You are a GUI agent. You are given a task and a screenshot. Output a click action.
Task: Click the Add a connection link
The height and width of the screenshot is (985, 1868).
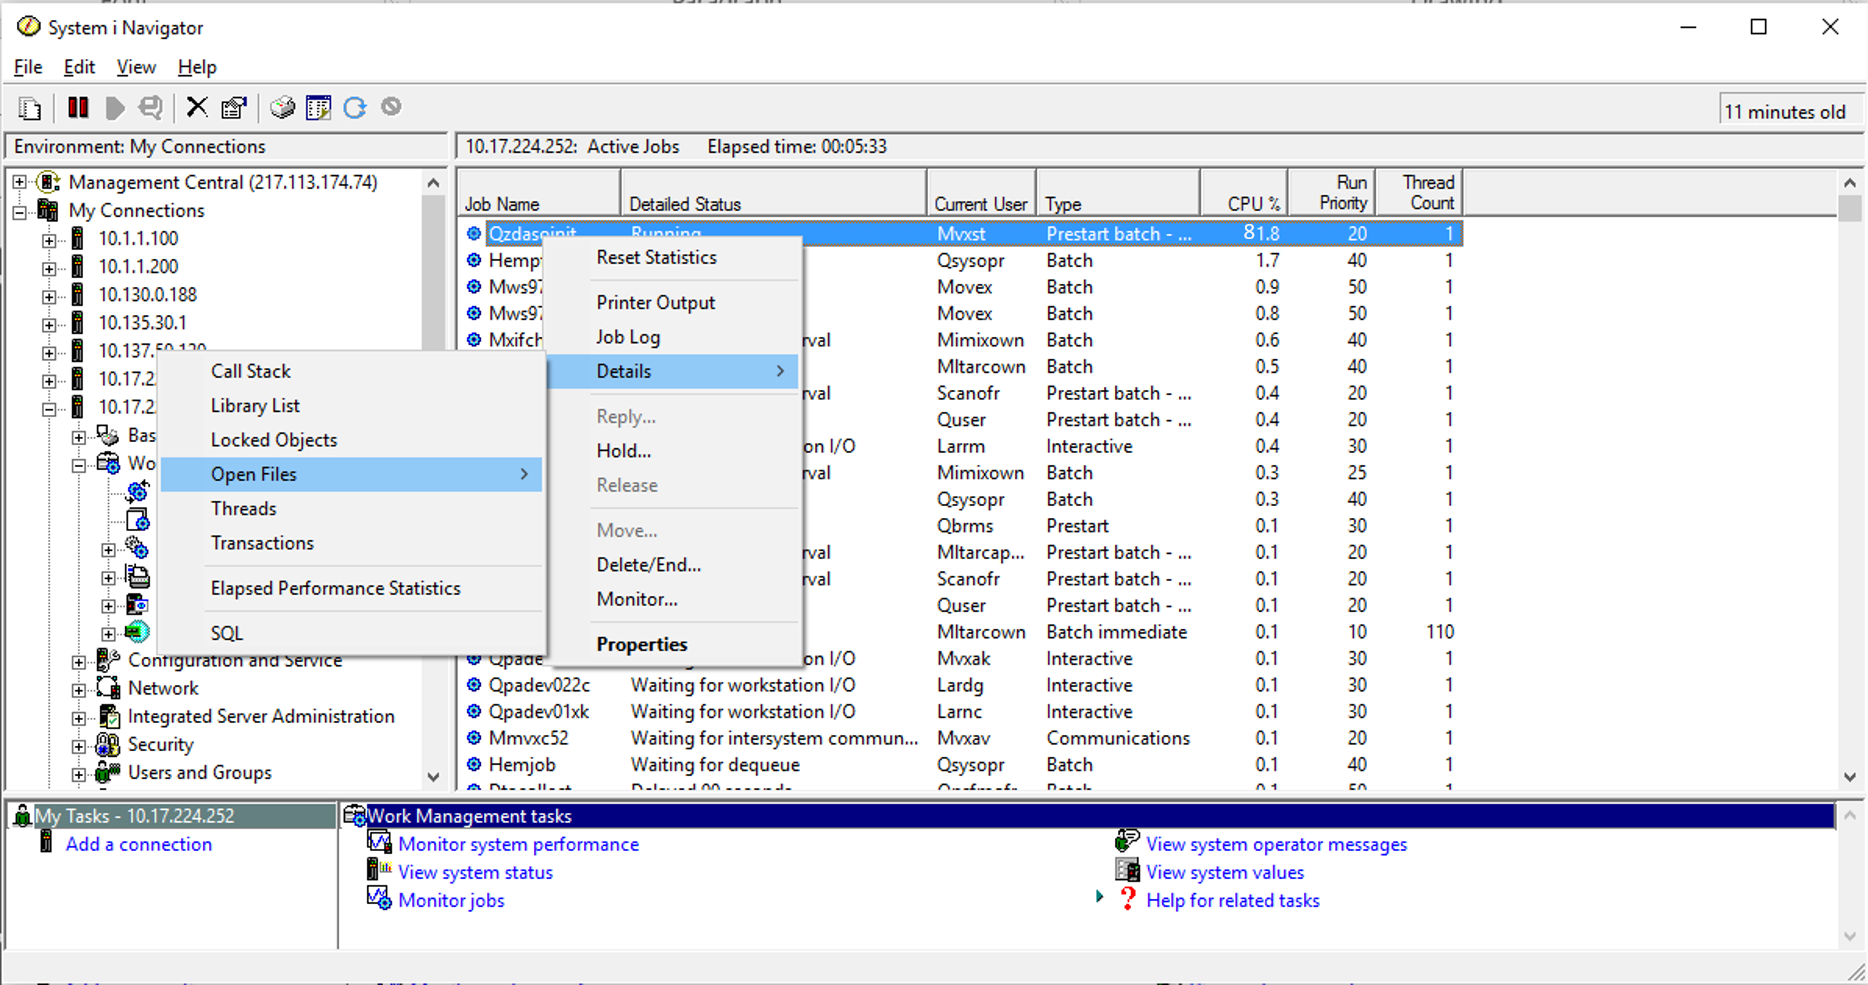[139, 844]
